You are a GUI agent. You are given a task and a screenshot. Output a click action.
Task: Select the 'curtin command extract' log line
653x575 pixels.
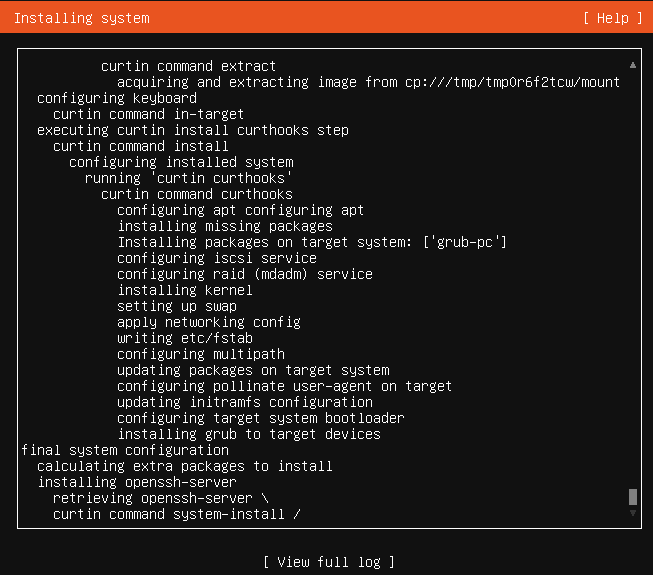click(188, 66)
